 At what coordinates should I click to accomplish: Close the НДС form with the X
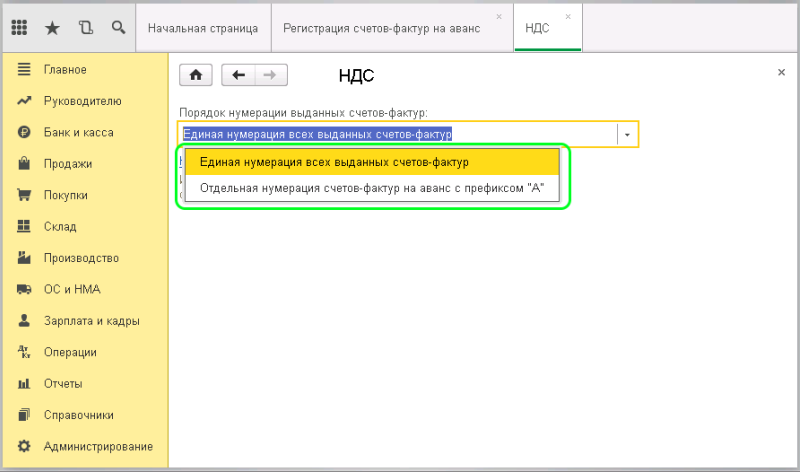pyautogui.click(x=781, y=72)
